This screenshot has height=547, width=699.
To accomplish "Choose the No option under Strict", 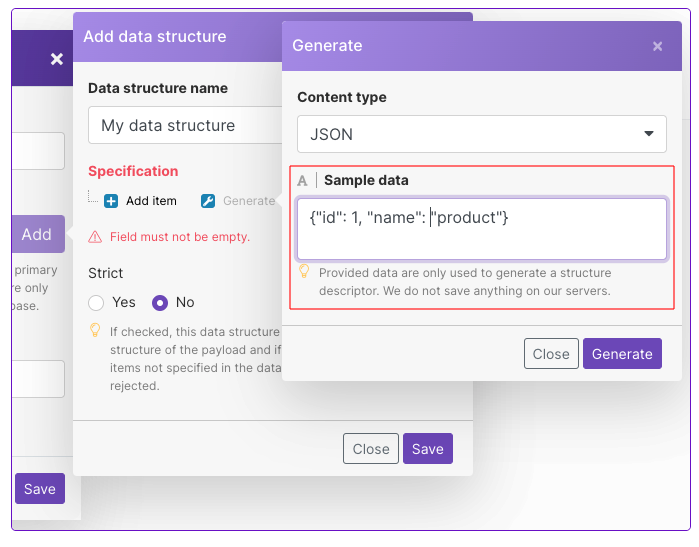I will [159, 302].
